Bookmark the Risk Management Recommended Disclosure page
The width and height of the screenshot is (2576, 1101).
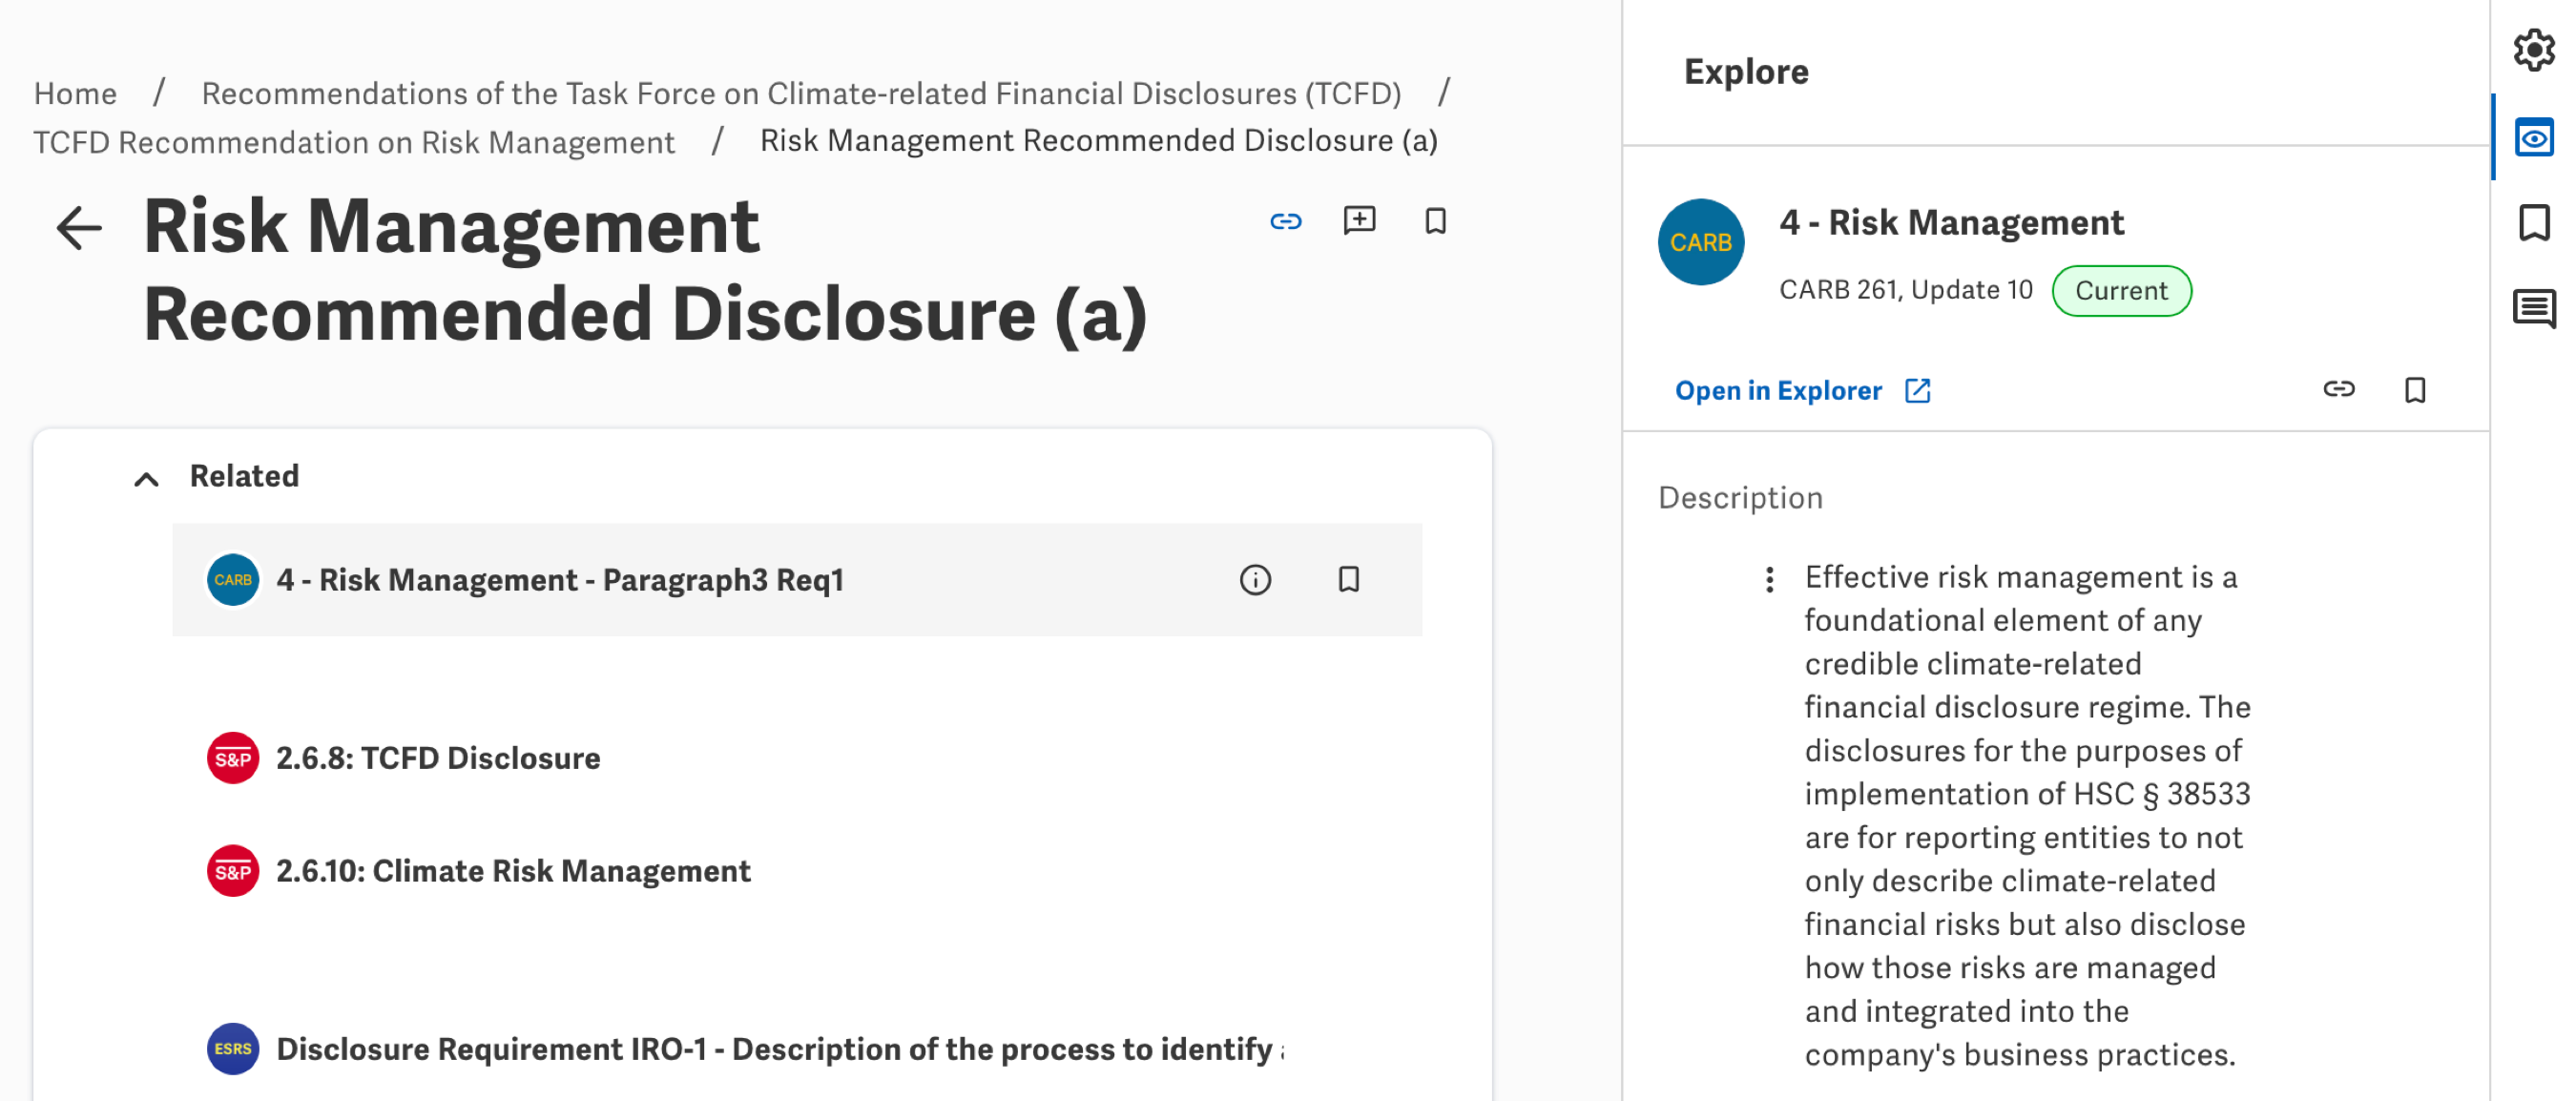point(1435,221)
